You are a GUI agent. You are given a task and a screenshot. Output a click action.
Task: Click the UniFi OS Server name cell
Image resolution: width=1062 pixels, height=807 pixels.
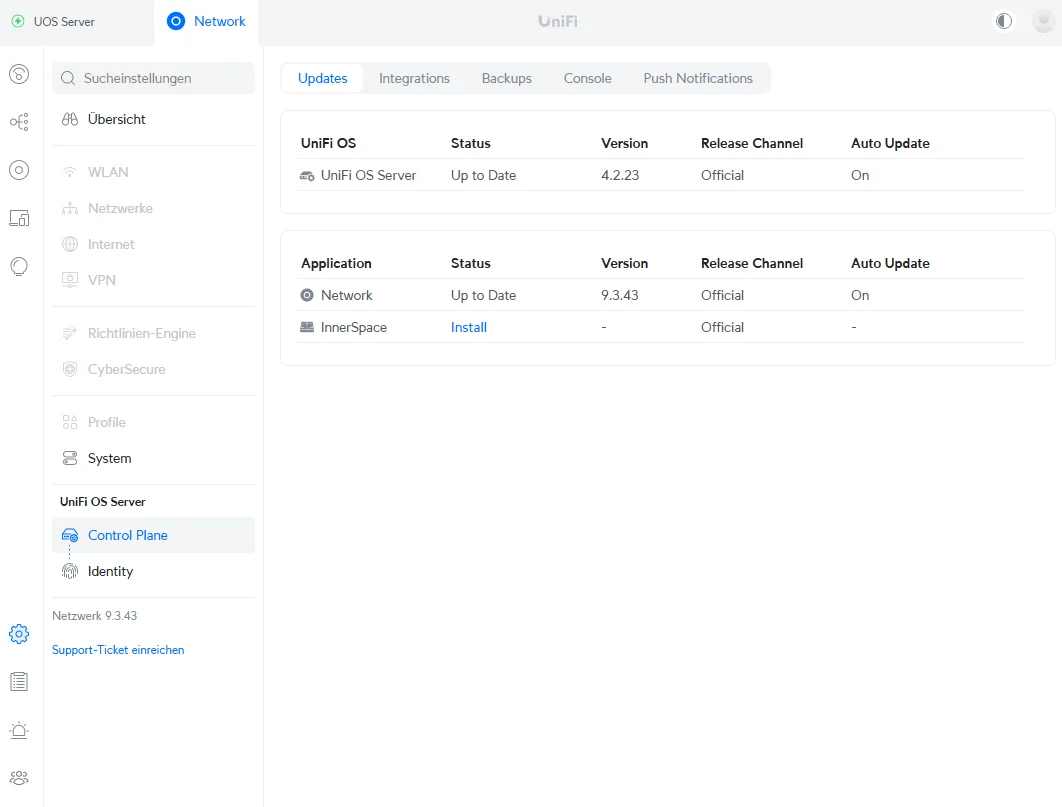coord(368,175)
